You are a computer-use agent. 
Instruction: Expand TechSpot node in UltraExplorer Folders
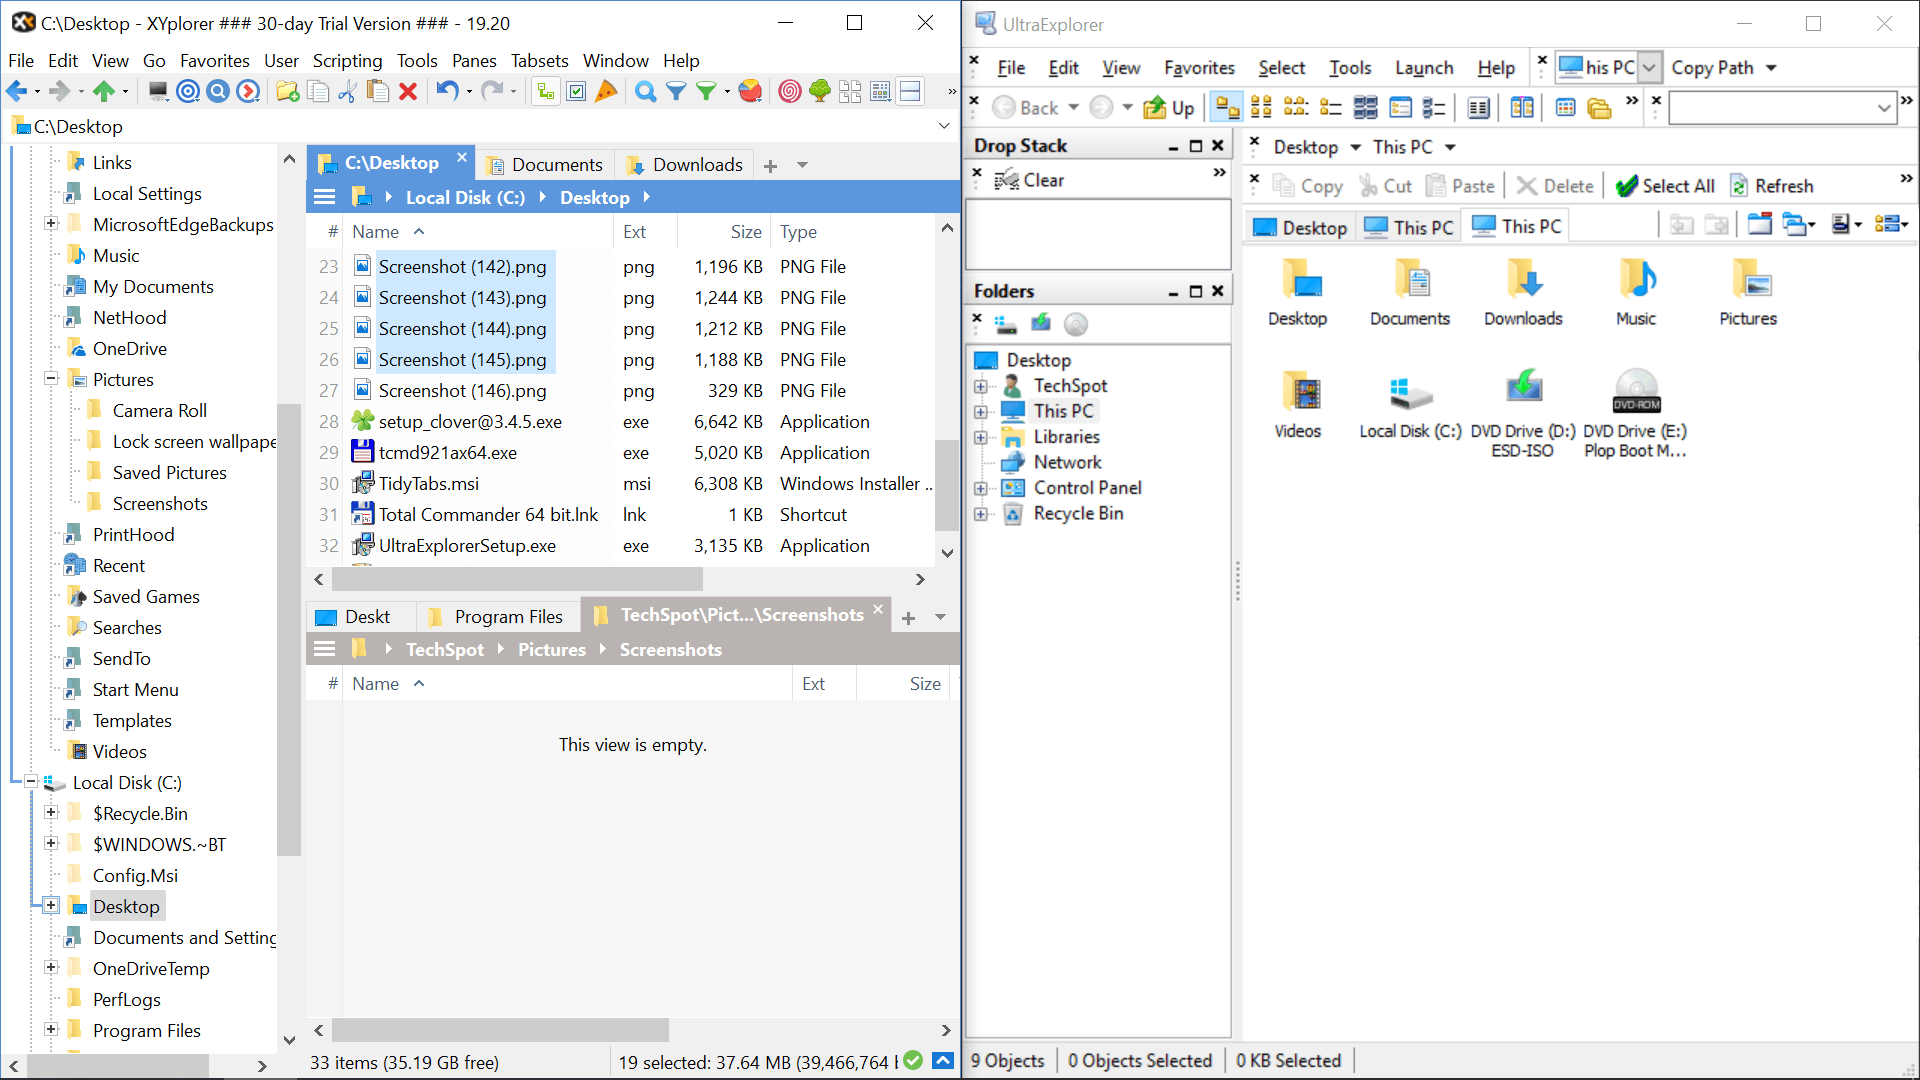coord(981,386)
